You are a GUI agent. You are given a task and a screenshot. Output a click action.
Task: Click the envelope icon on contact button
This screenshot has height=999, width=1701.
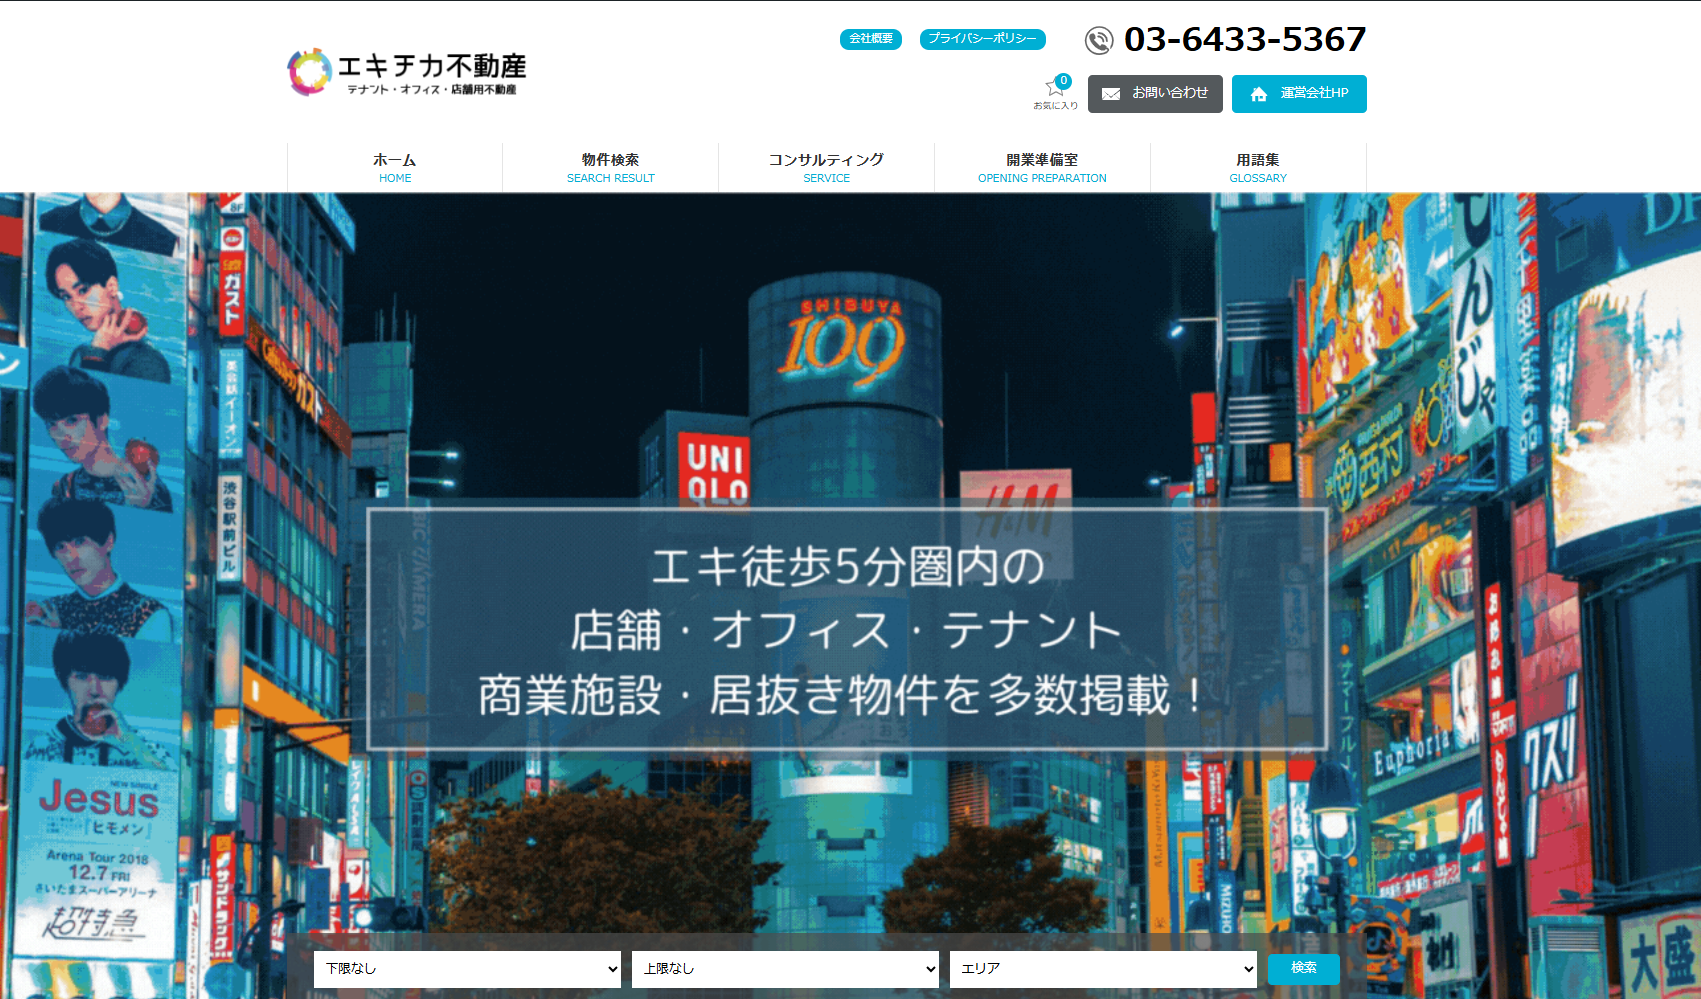[1111, 94]
